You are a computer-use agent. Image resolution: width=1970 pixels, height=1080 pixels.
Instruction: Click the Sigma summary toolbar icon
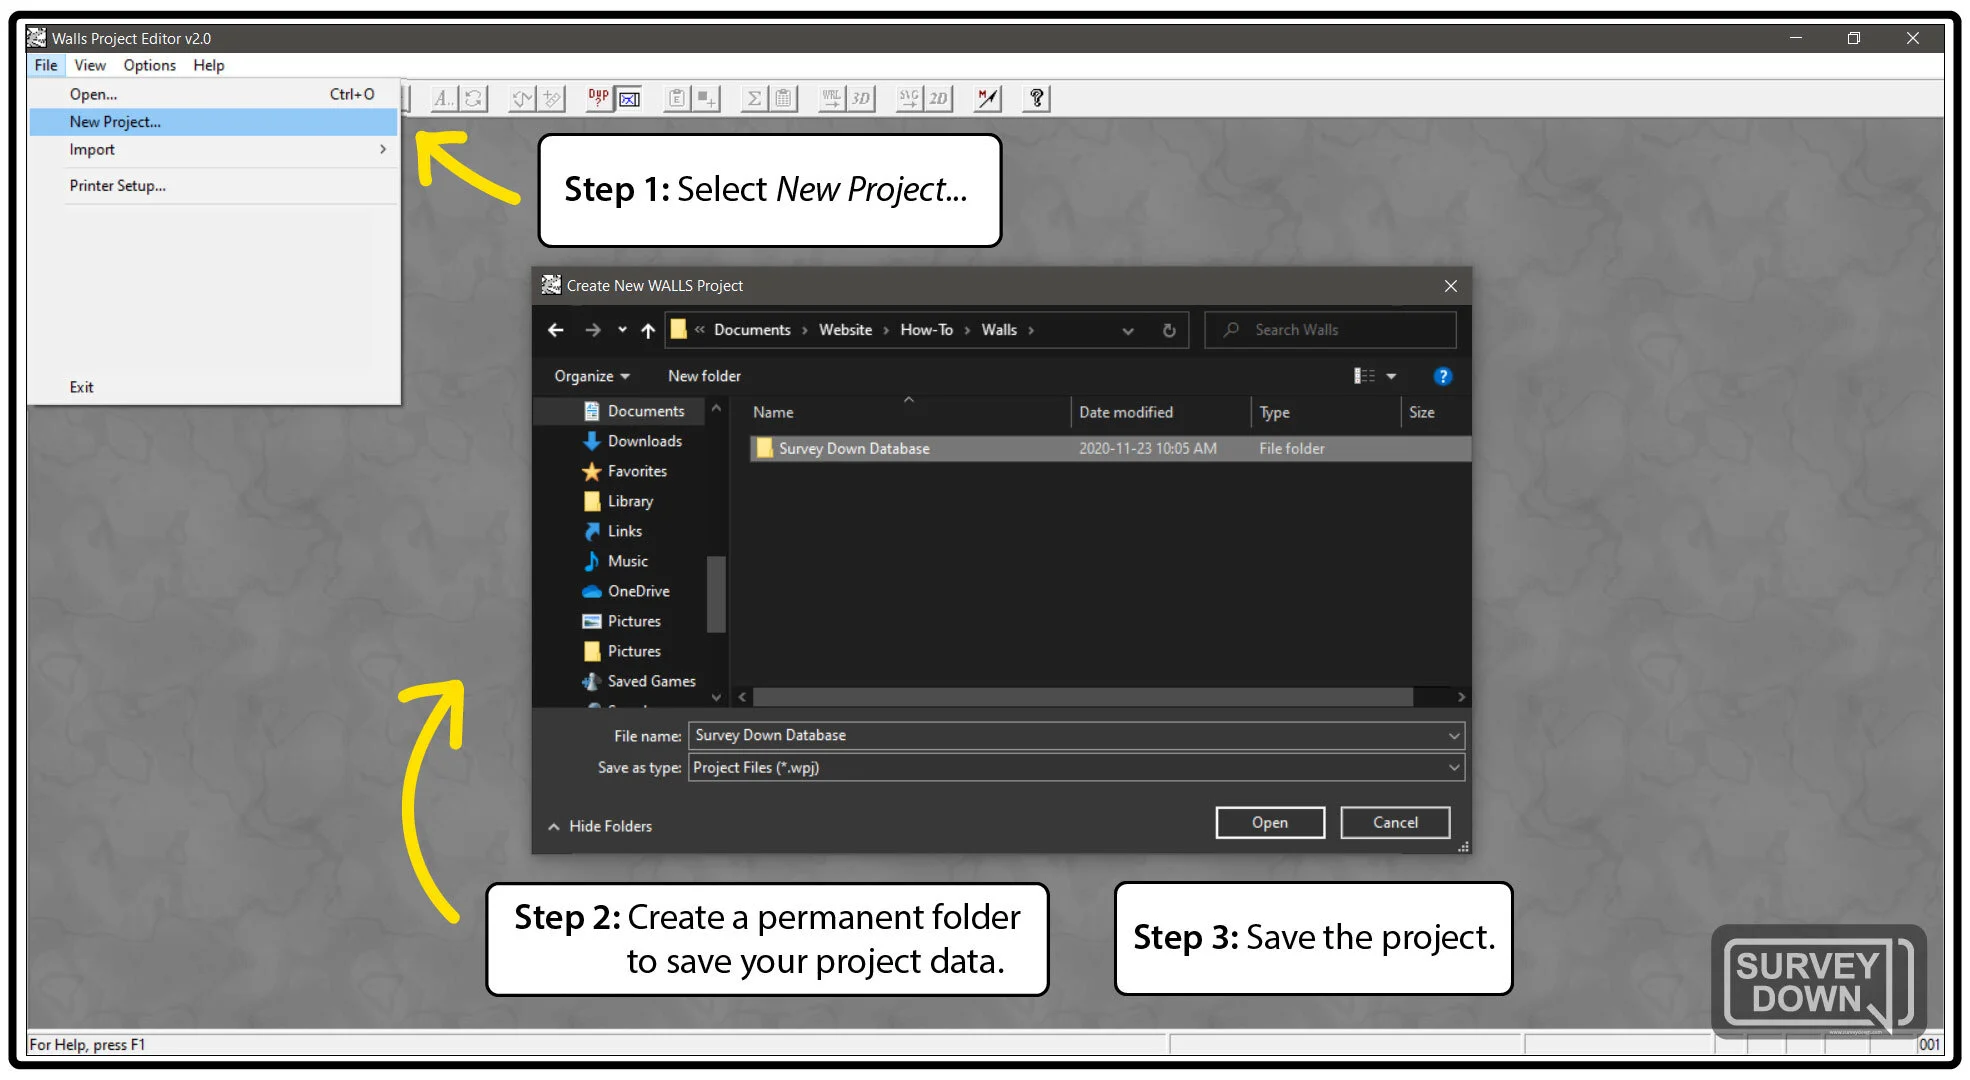point(755,98)
